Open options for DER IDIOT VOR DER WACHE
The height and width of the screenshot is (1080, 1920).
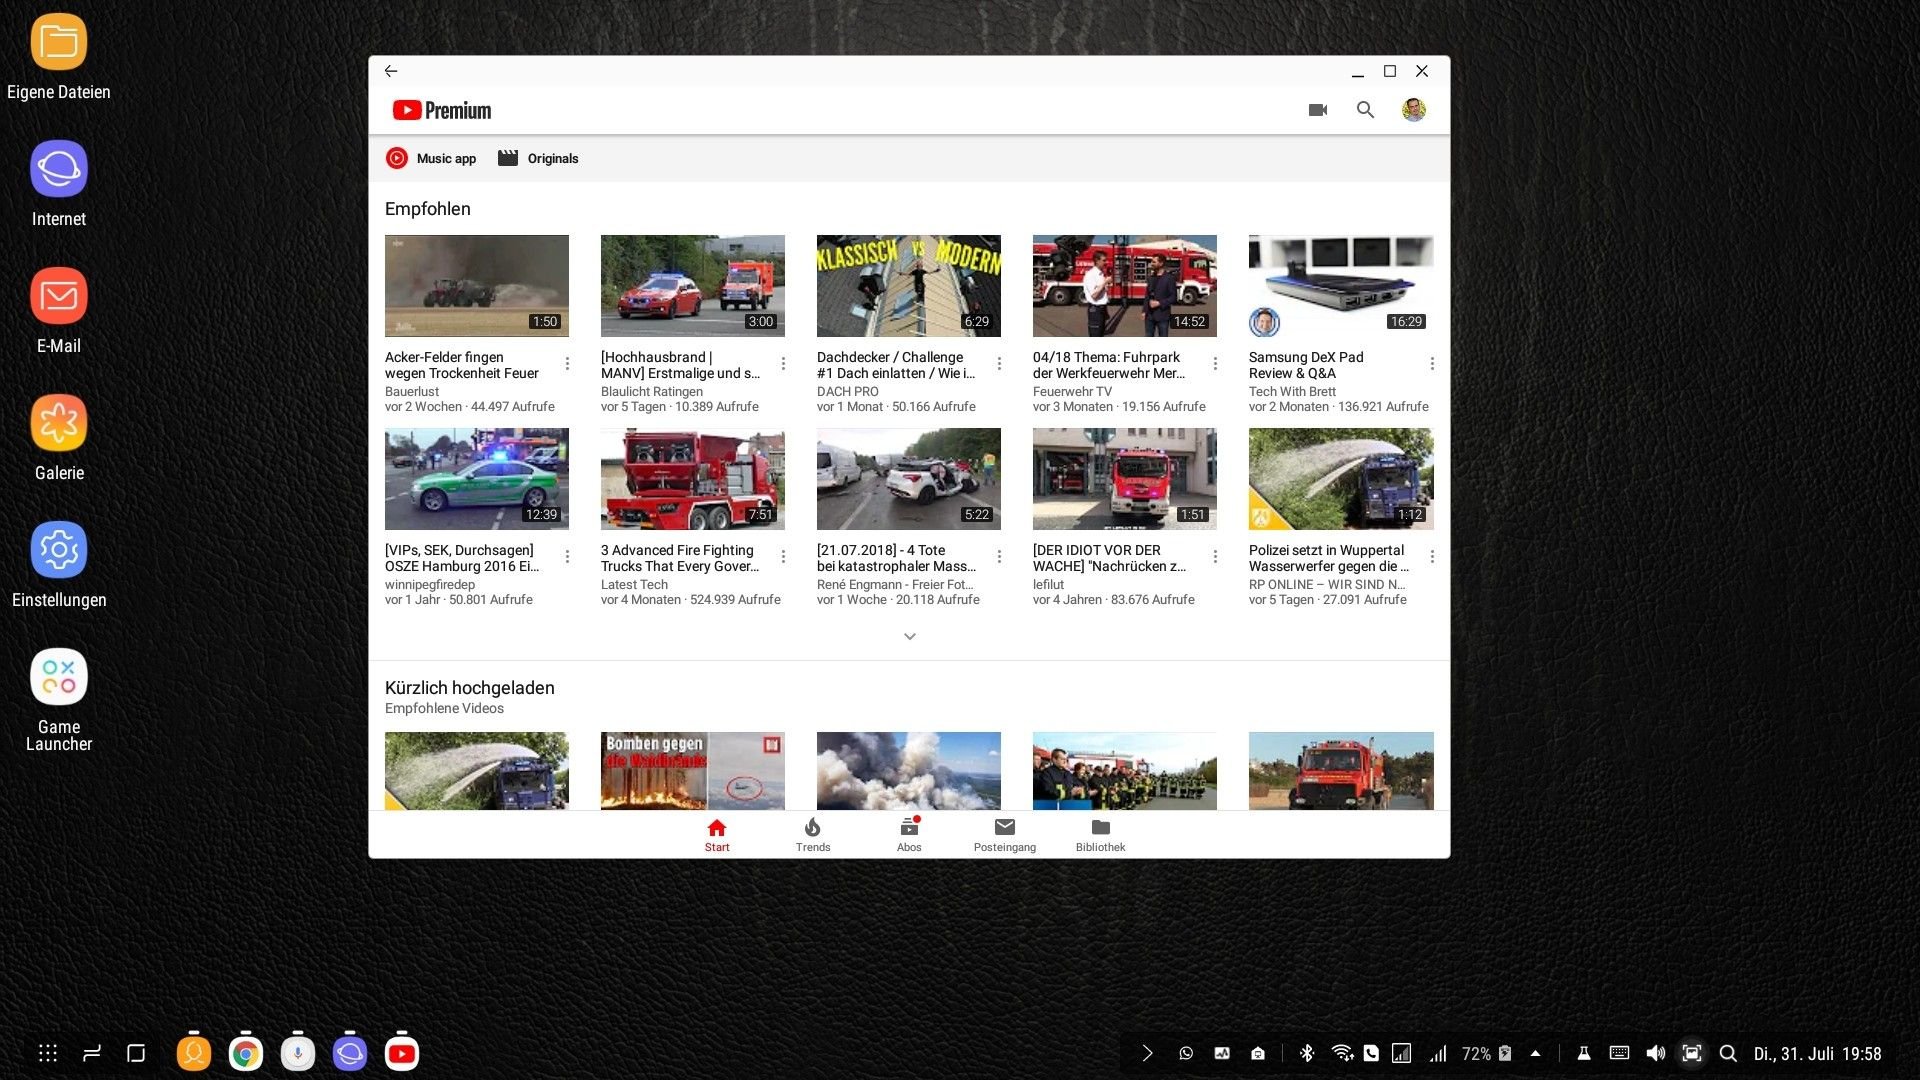pos(1215,557)
